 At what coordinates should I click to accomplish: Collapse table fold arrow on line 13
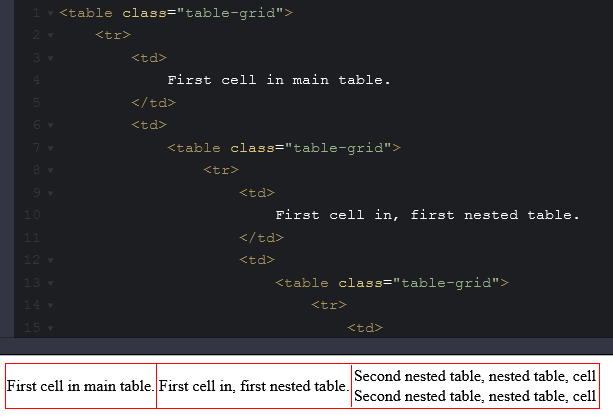point(50,283)
